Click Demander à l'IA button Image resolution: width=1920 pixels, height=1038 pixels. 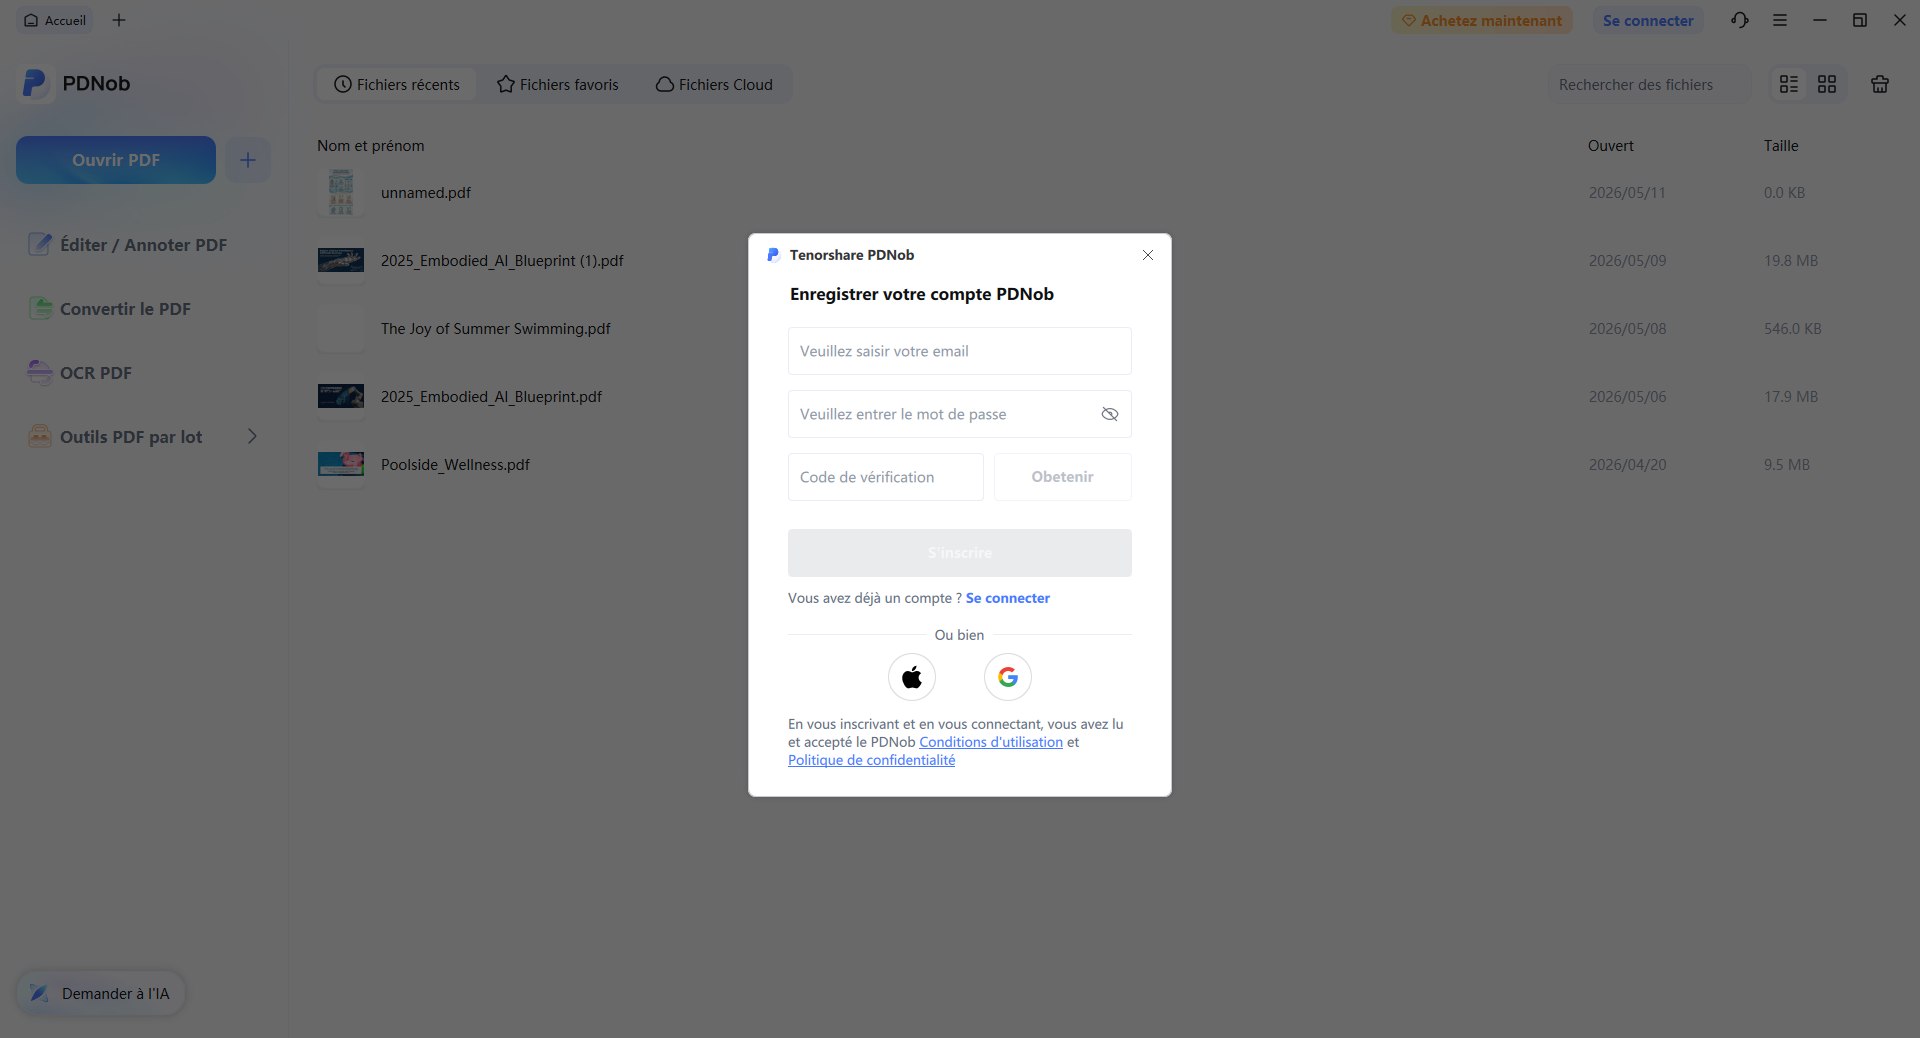pyautogui.click(x=101, y=993)
